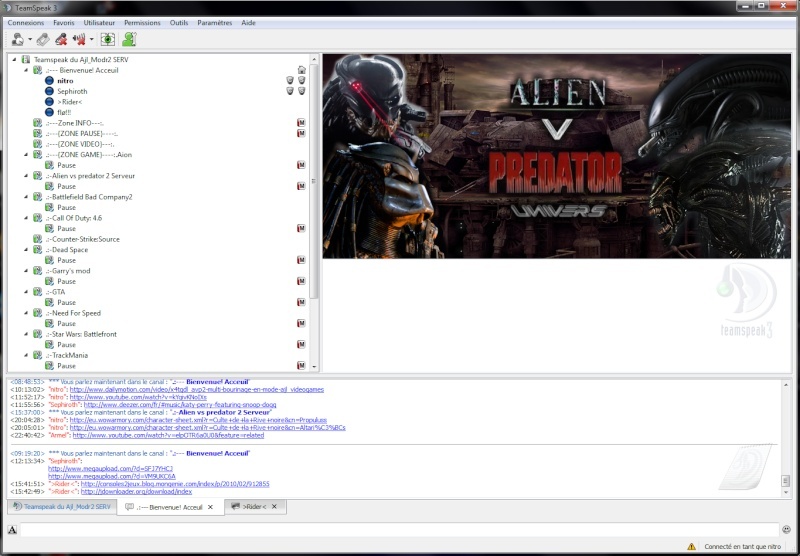The image size is (800, 556).
Task: Collapse Alien vs predator 2 Serveur channel
Action: [26, 176]
